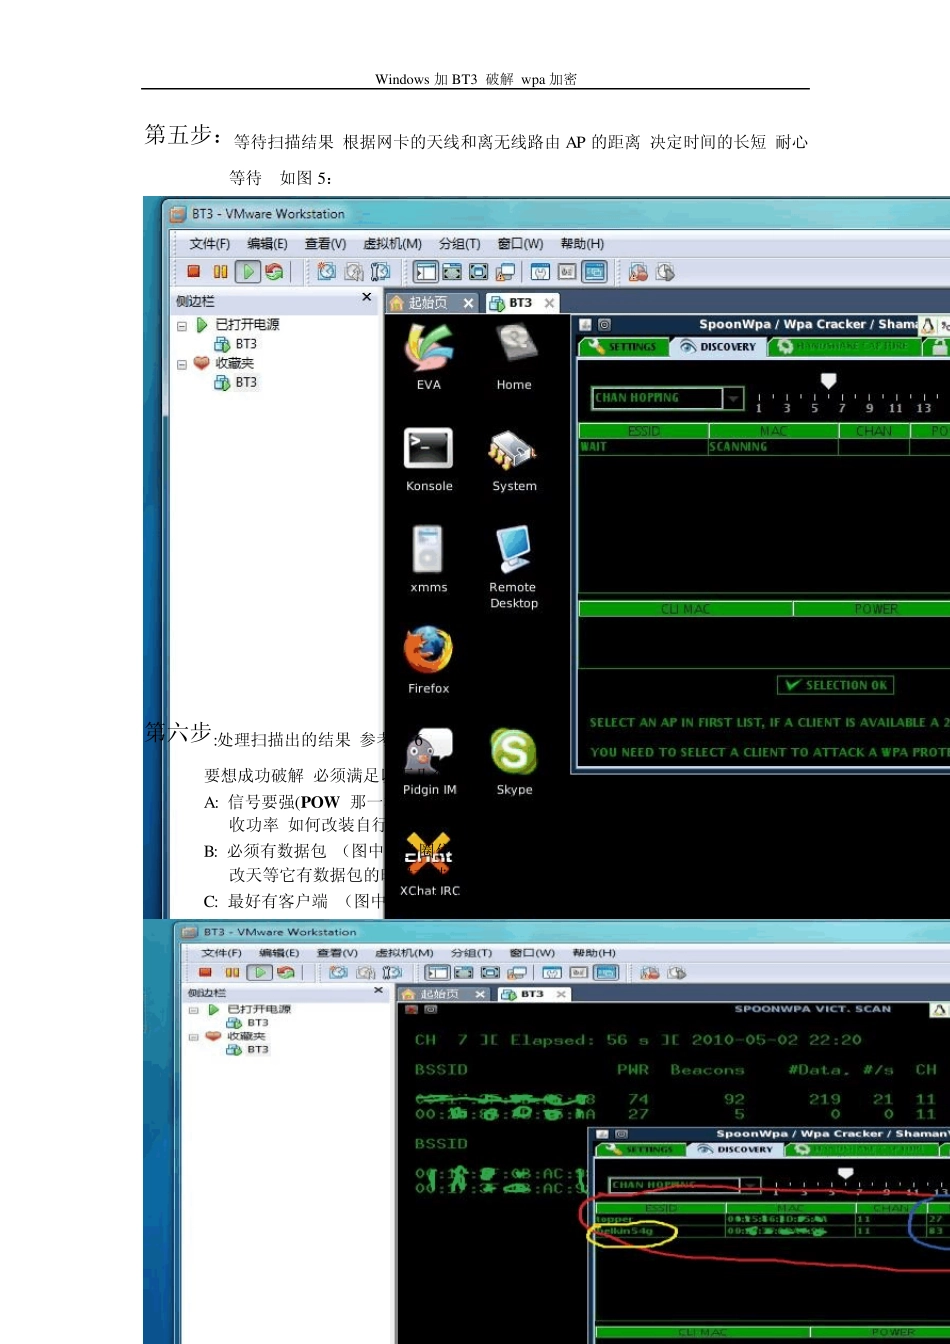
Task: Select the BT3 tab in the upper VMware window
Action: (522, 302)
